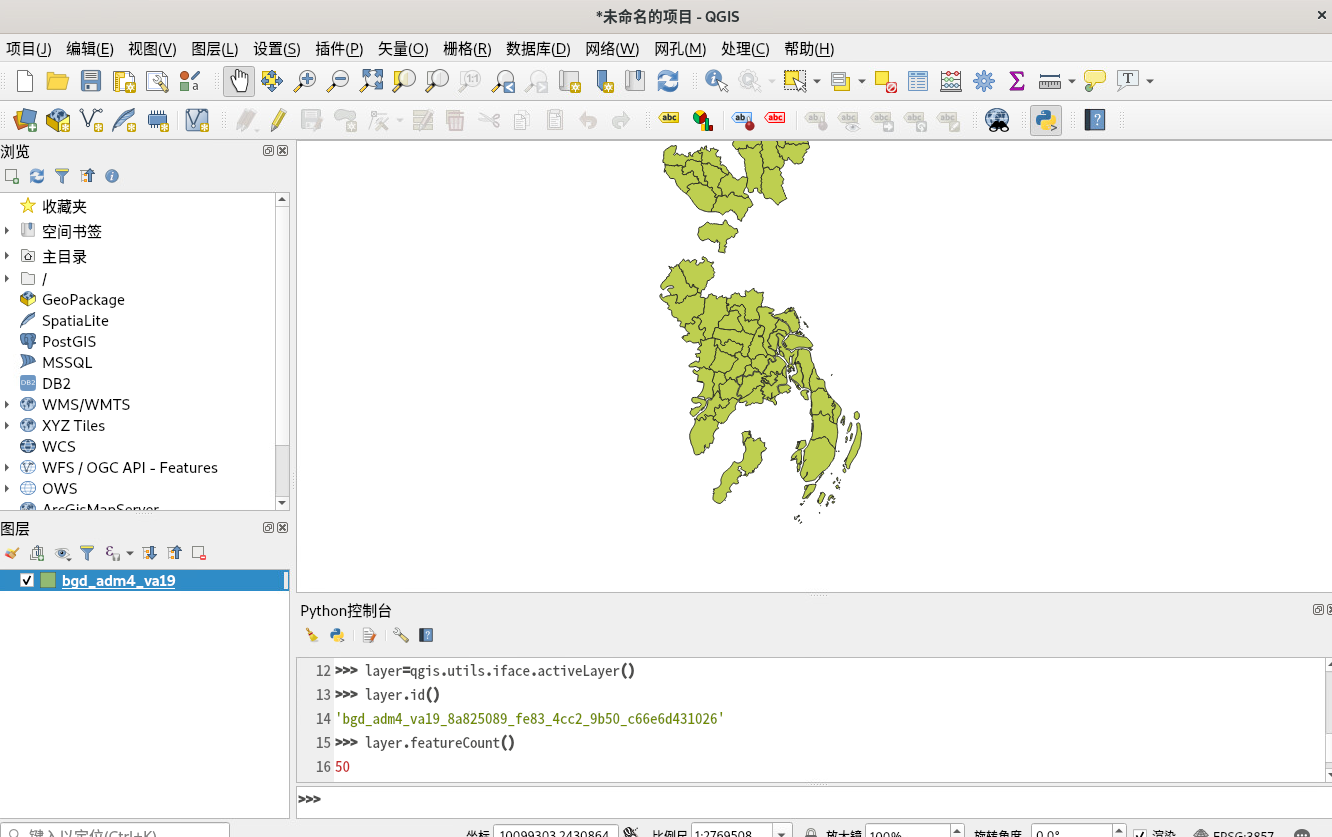Expand the root / folder node
This screenshot has width=1332, height=837.
7,279
